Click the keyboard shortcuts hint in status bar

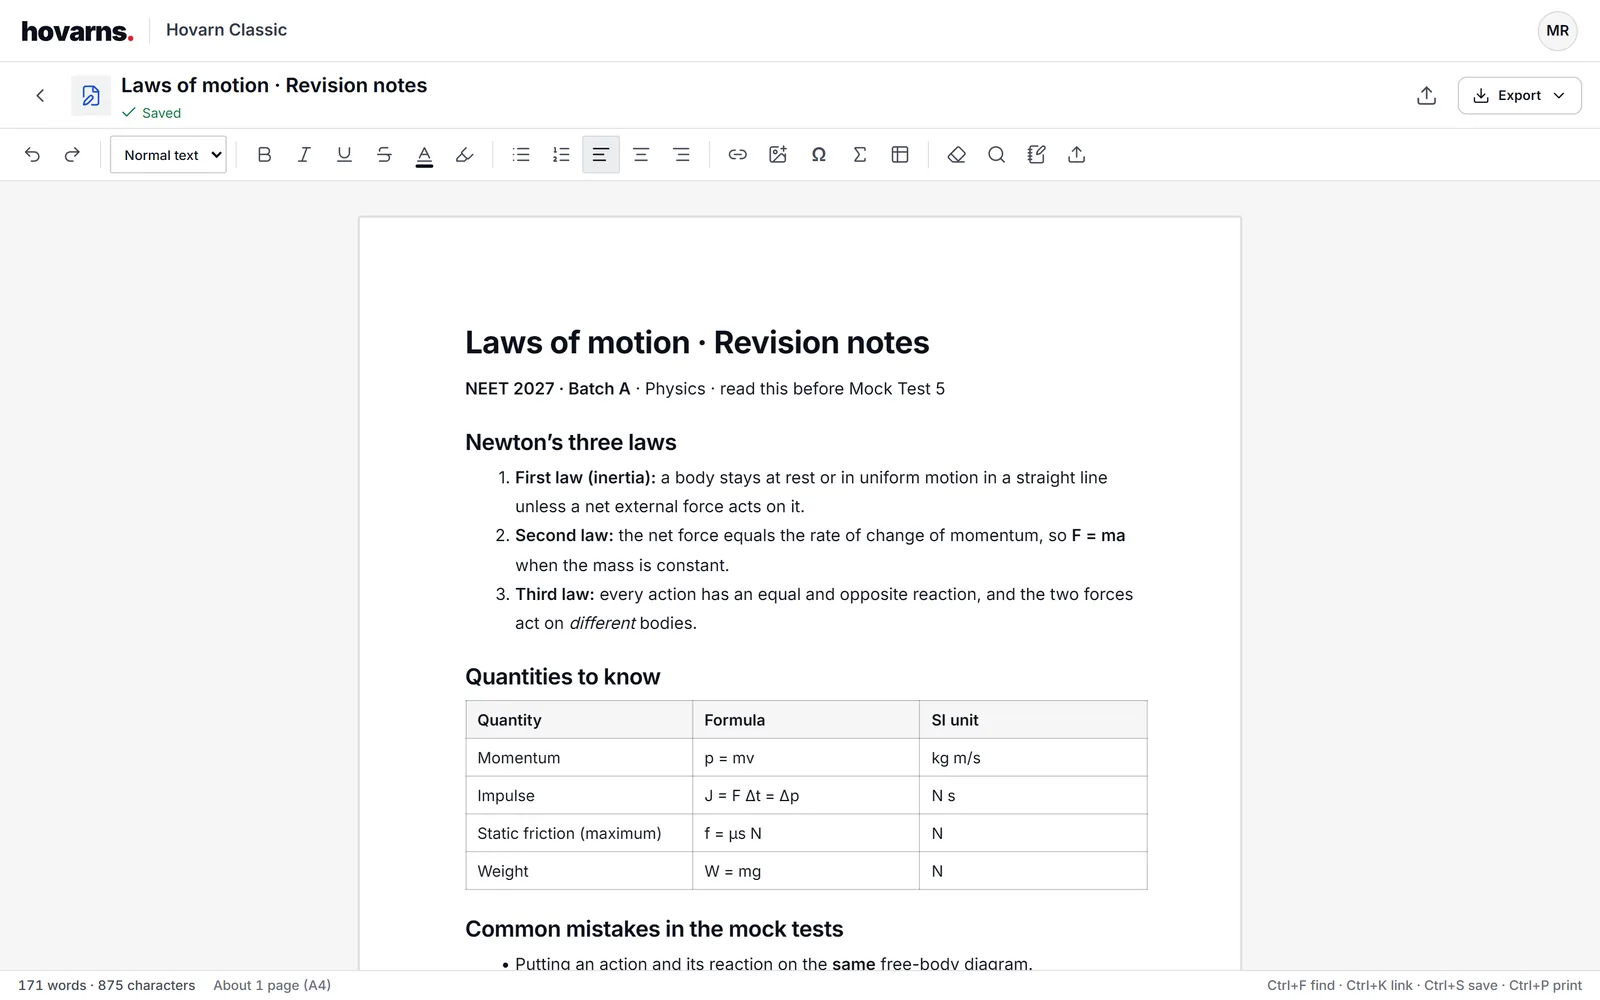coord(1424,985)
